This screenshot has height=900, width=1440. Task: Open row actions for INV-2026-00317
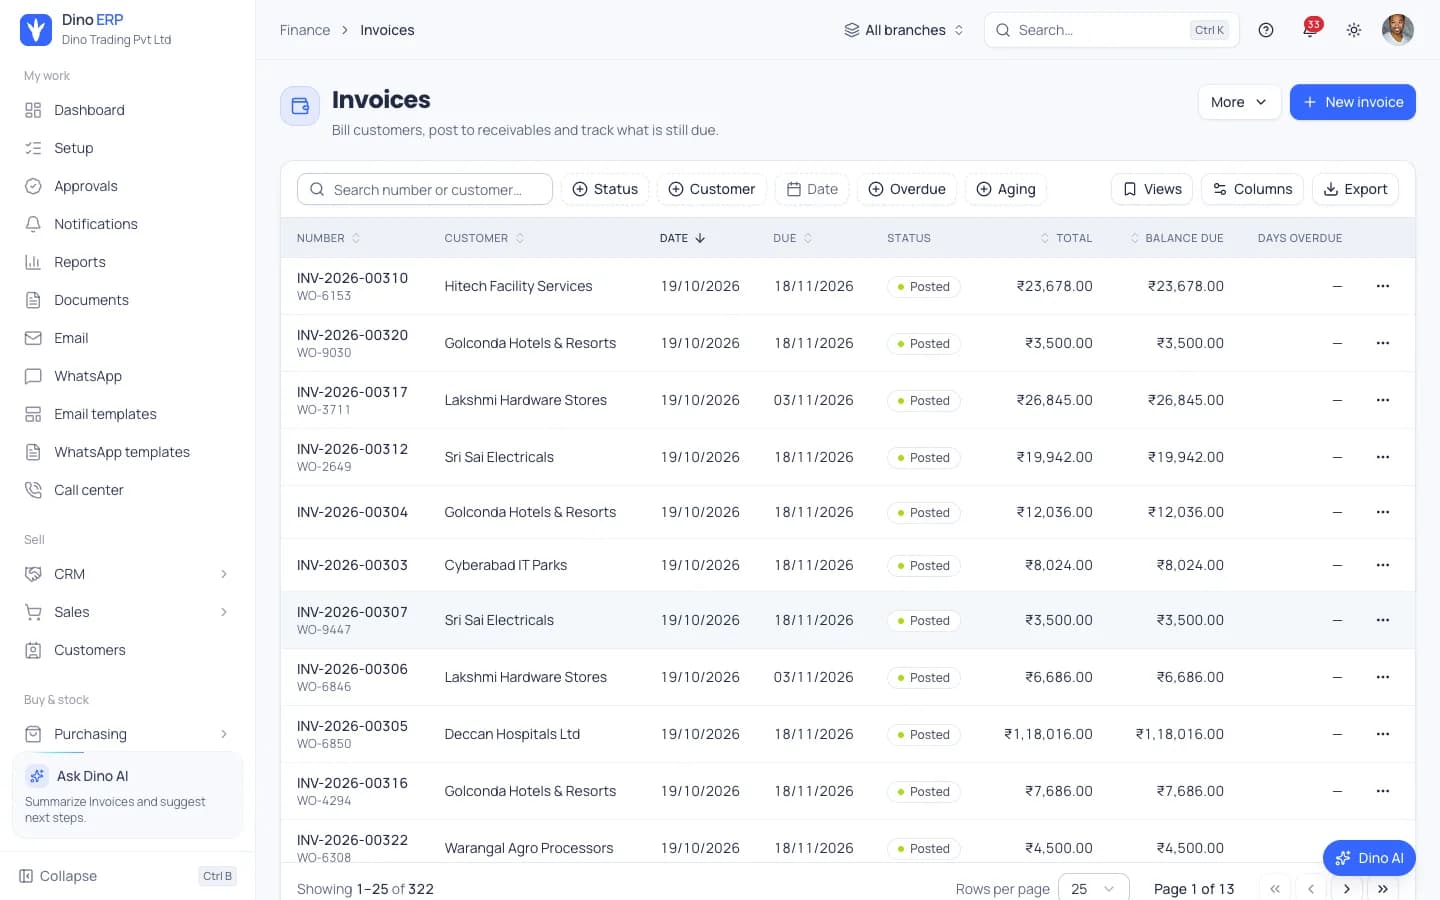[x=1383, y=400]
